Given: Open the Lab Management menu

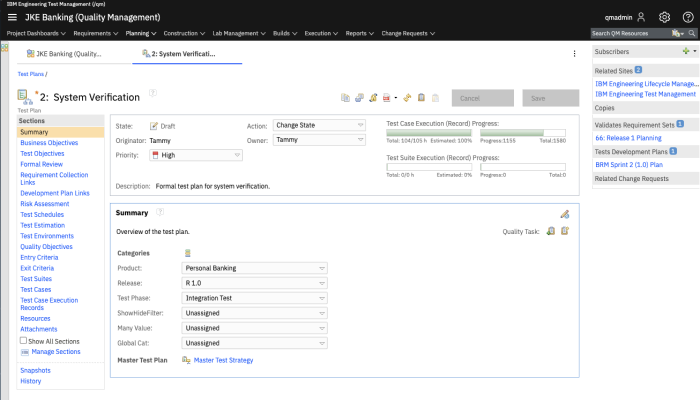Looking at the screenshot, I should (238, 33).
